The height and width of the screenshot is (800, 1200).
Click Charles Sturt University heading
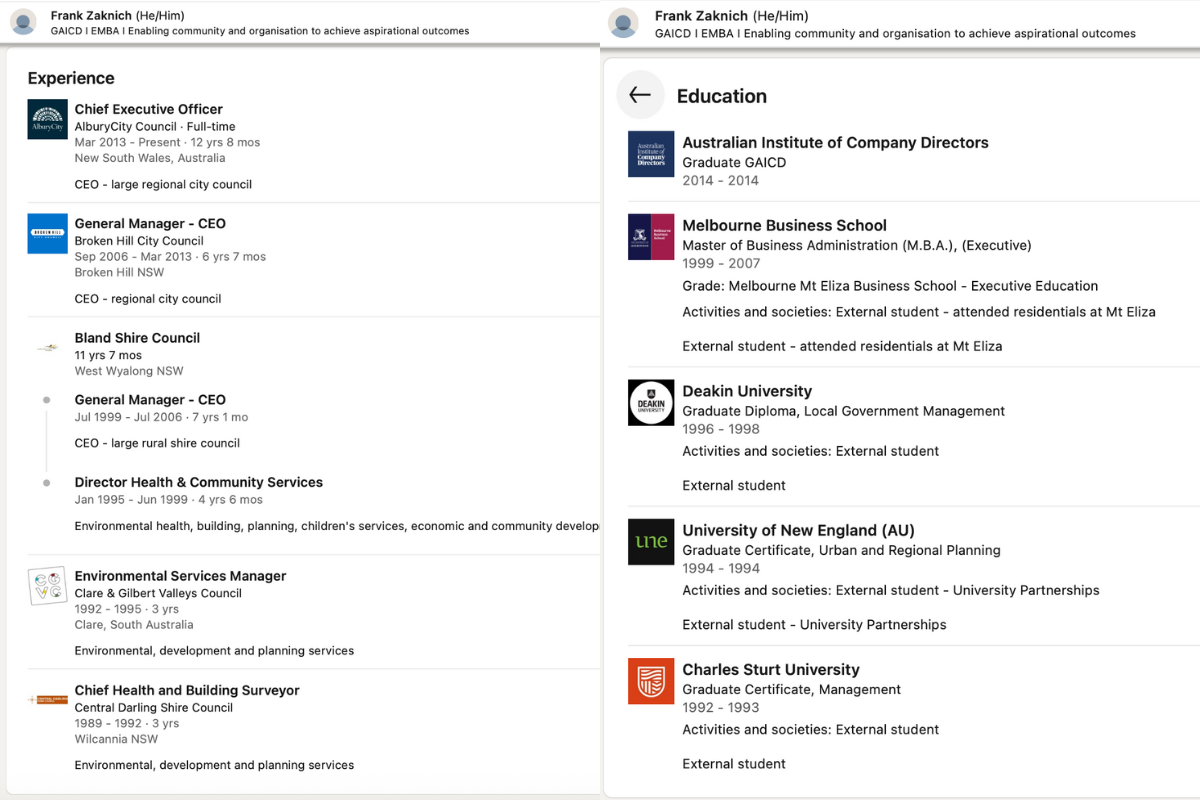tap(770, 670)
